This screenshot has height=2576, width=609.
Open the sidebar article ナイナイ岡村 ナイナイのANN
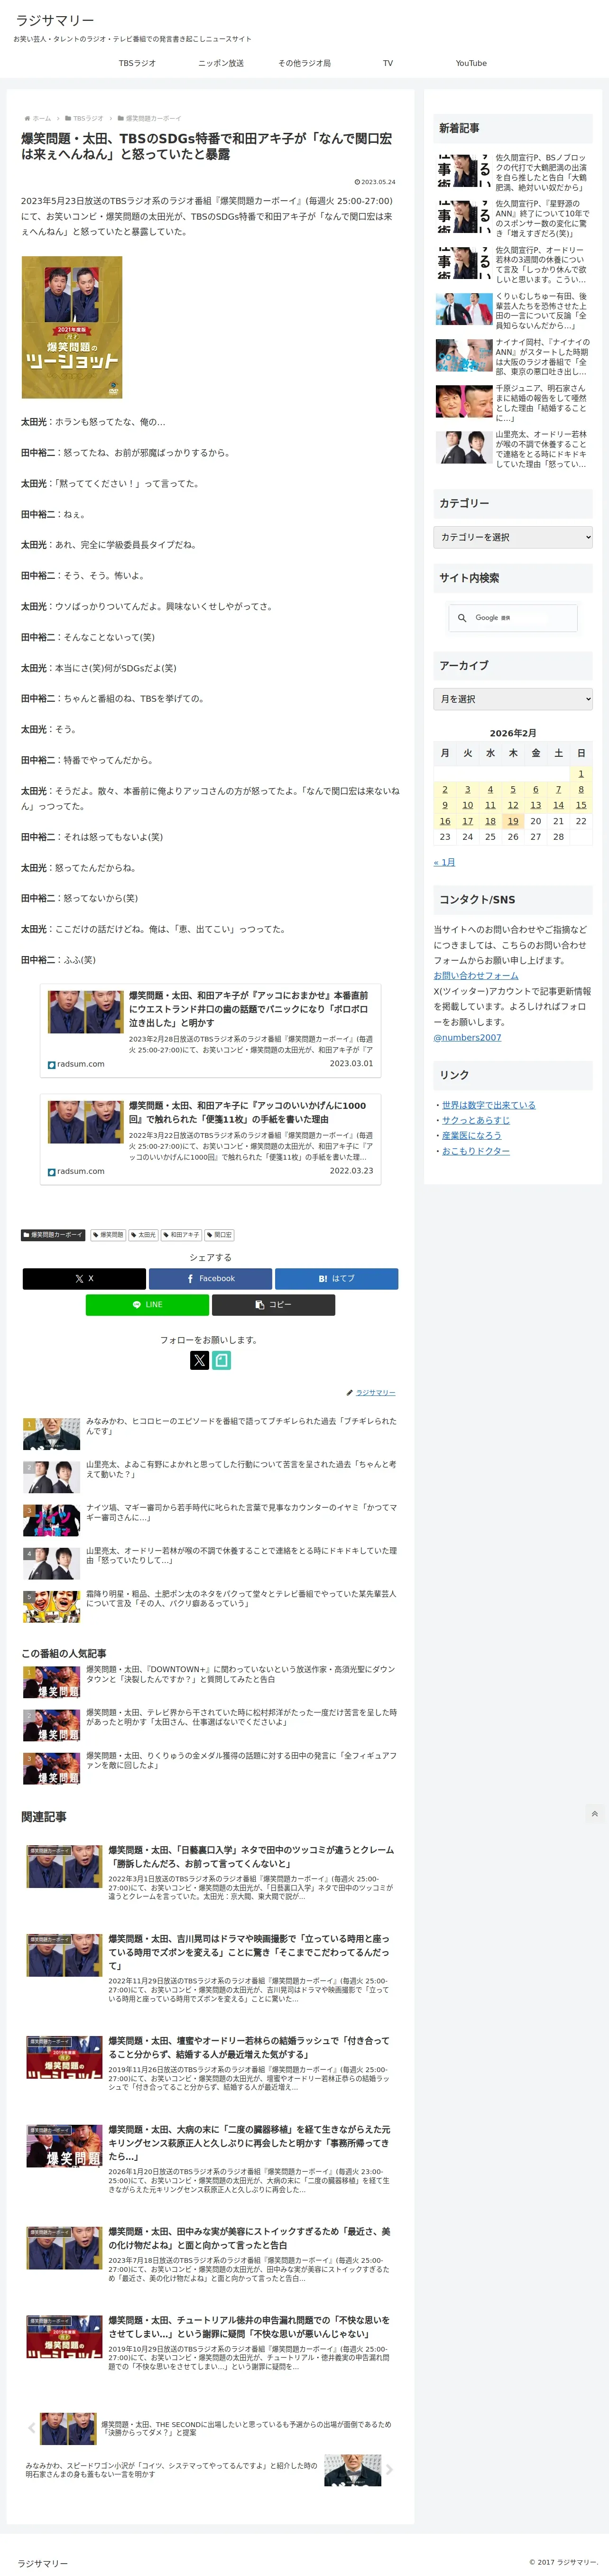point(514,356)
